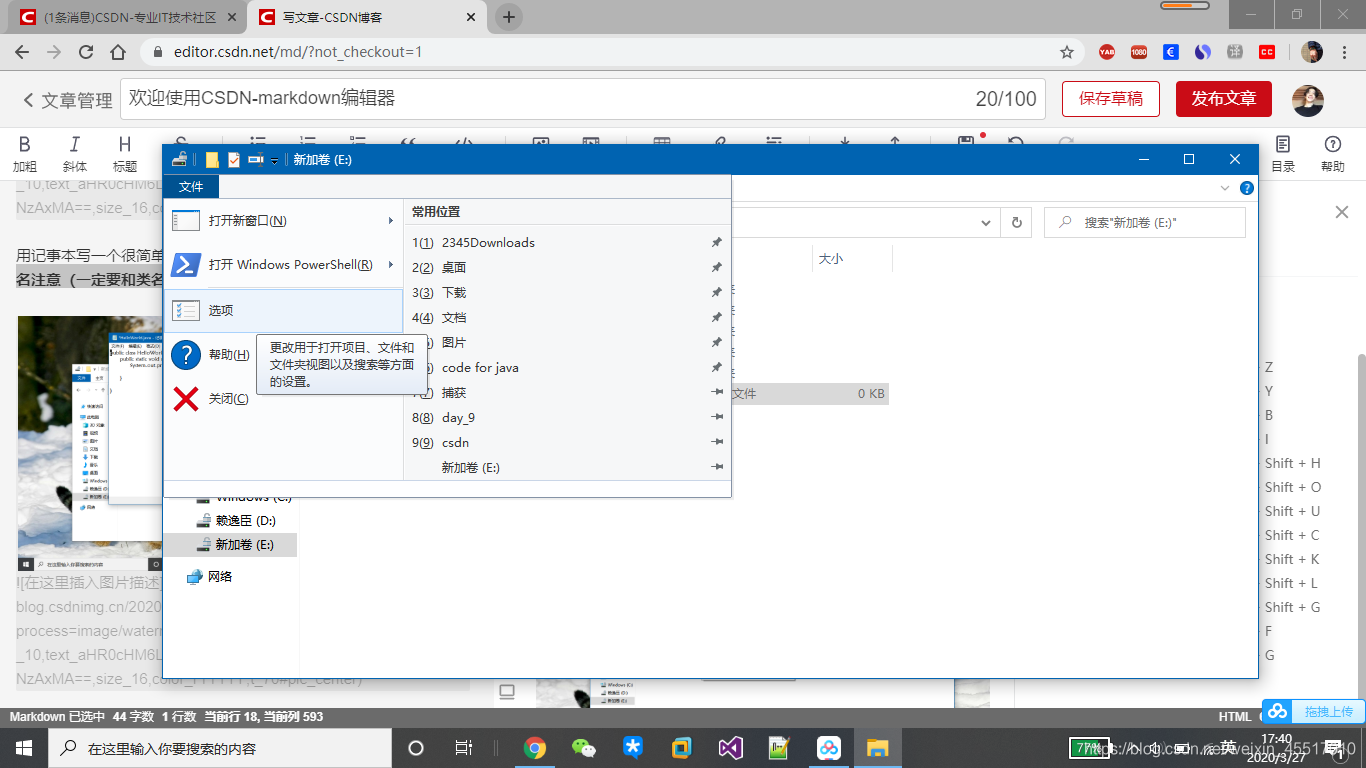Pin csdn to the frequent places list
The width and height of the screenshot is (1366, 768).
(716, 442)
